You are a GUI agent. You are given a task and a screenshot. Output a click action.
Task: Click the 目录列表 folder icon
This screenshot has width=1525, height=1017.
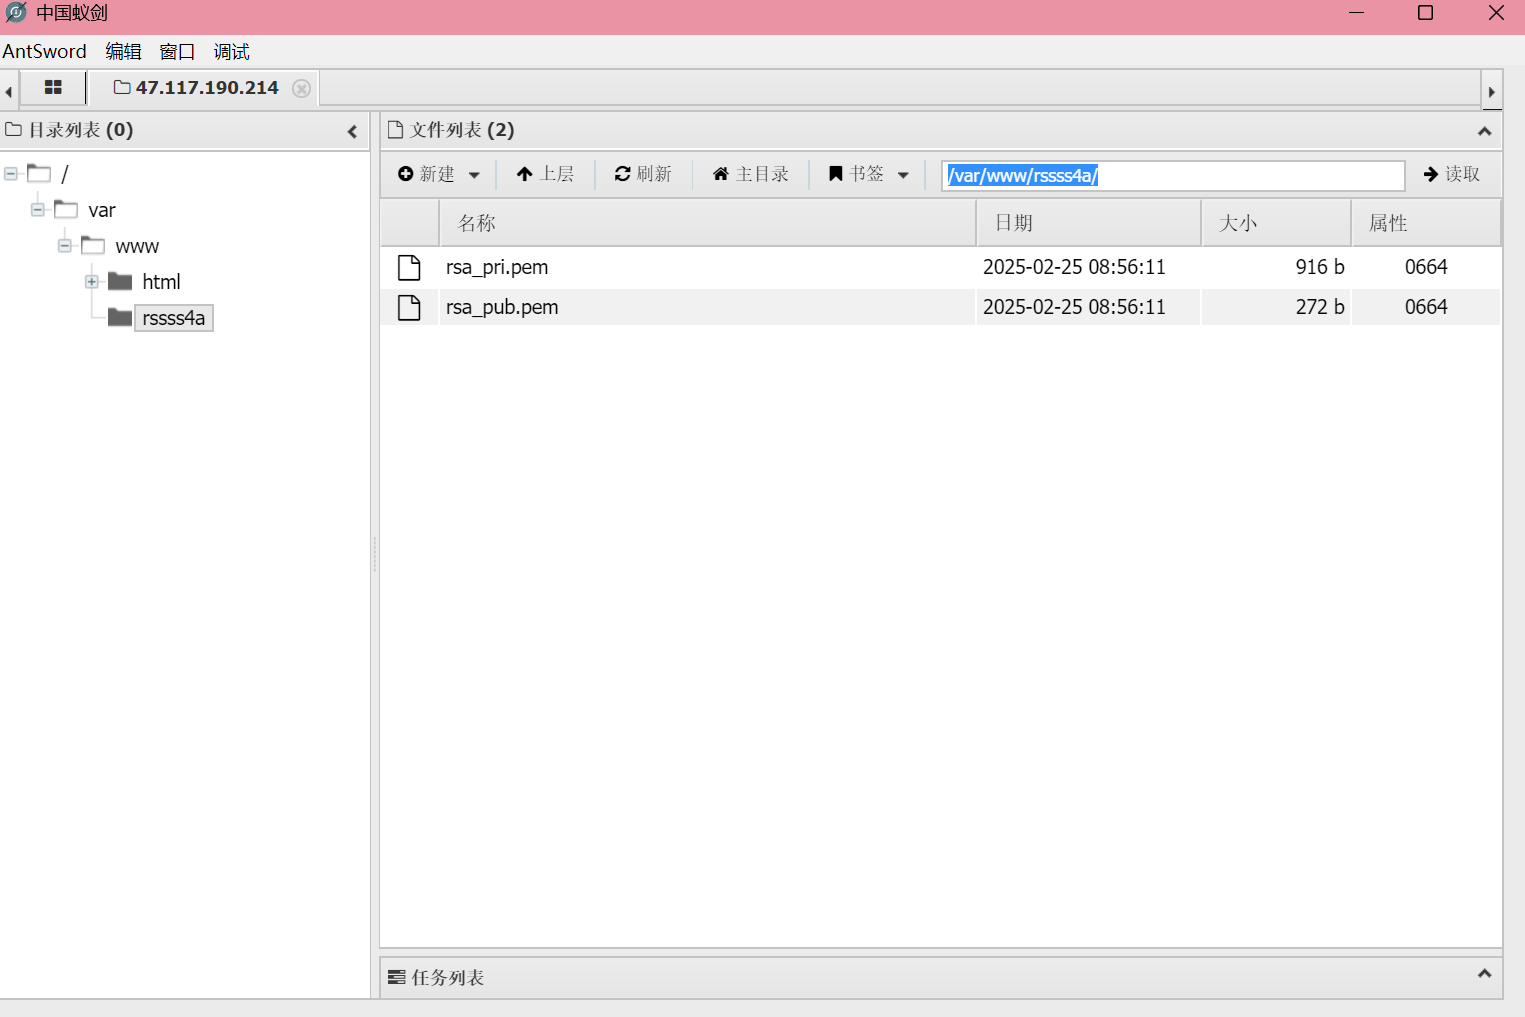coord(14,129)
